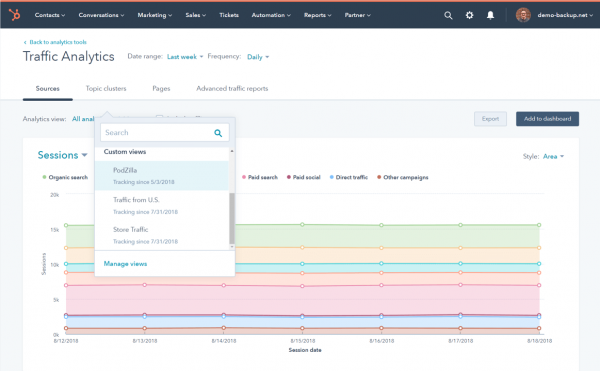600x371 pixels.
Task: Select Traffic from U.S. custom view
Action: (162, 205)
